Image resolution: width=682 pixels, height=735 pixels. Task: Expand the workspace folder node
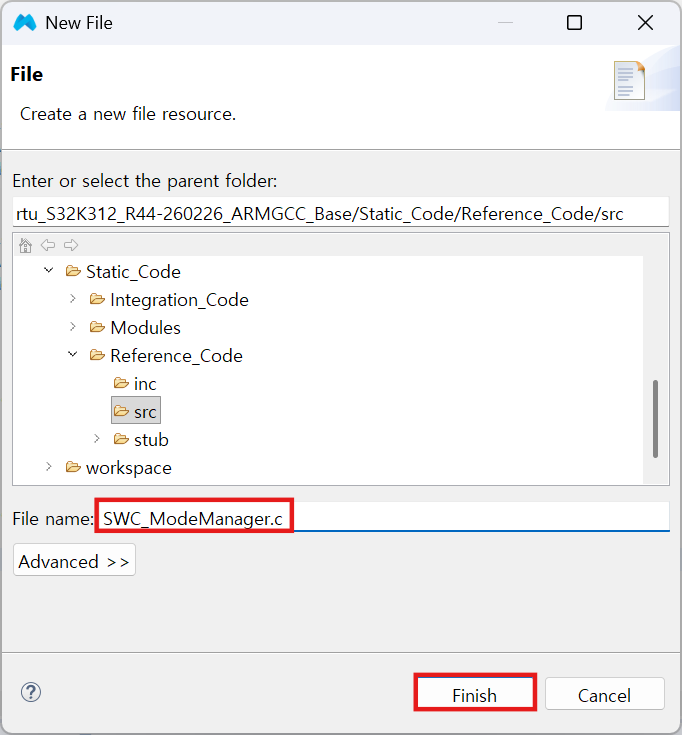[49, 467]
